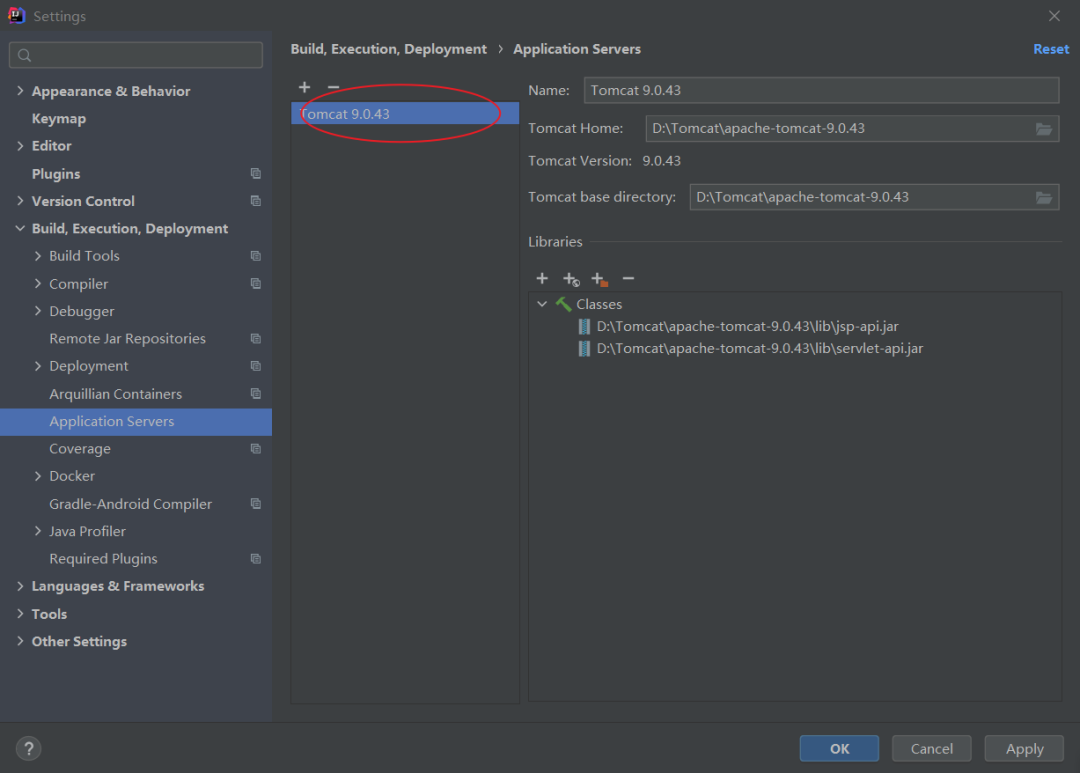Click the project-level icon beside Version Control
The height and width of the screenshot is (773, 1080).
pyautogui.click(x=256, y=201)
